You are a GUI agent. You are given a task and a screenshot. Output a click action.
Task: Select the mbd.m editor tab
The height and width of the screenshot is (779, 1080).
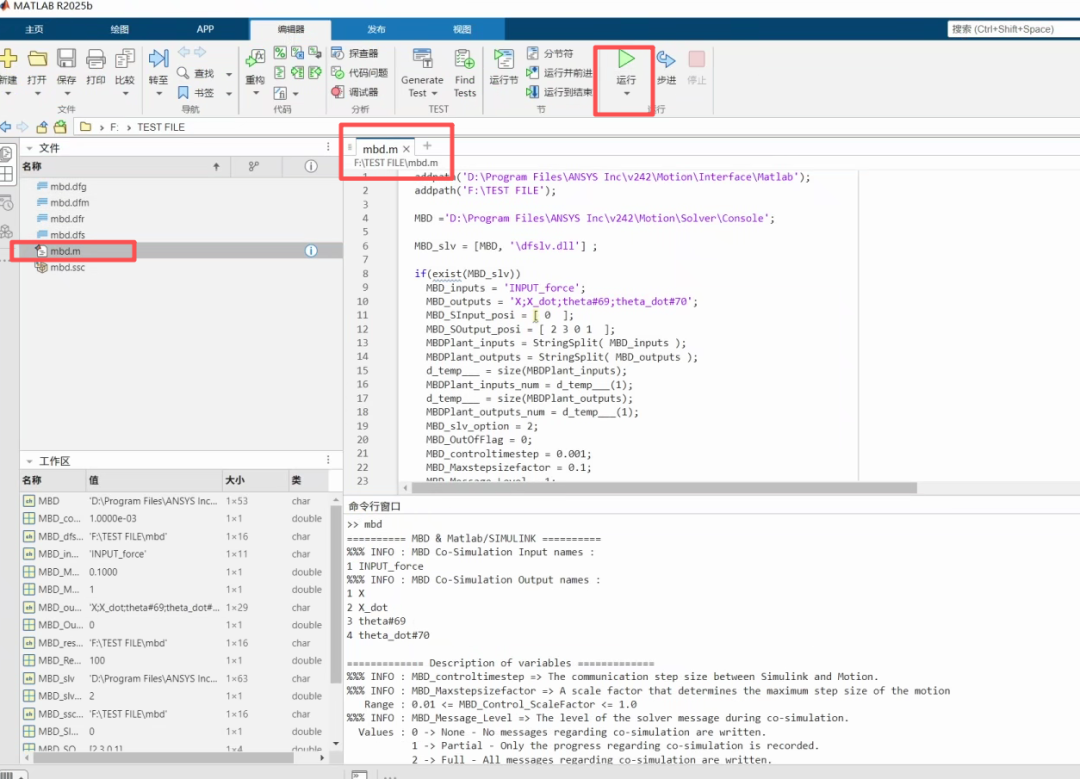point(380,149)
